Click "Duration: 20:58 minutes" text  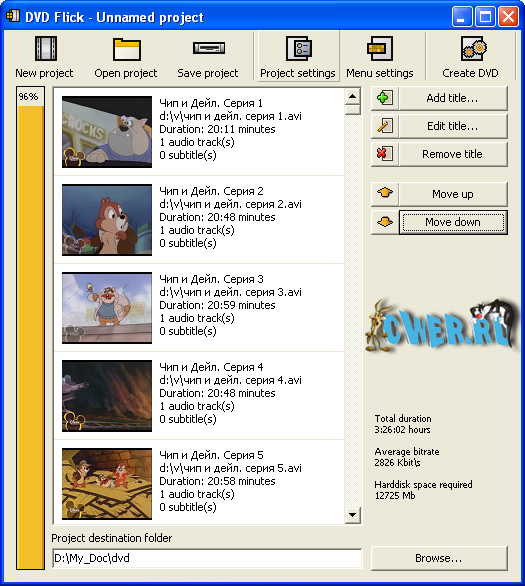pos(217,481)
